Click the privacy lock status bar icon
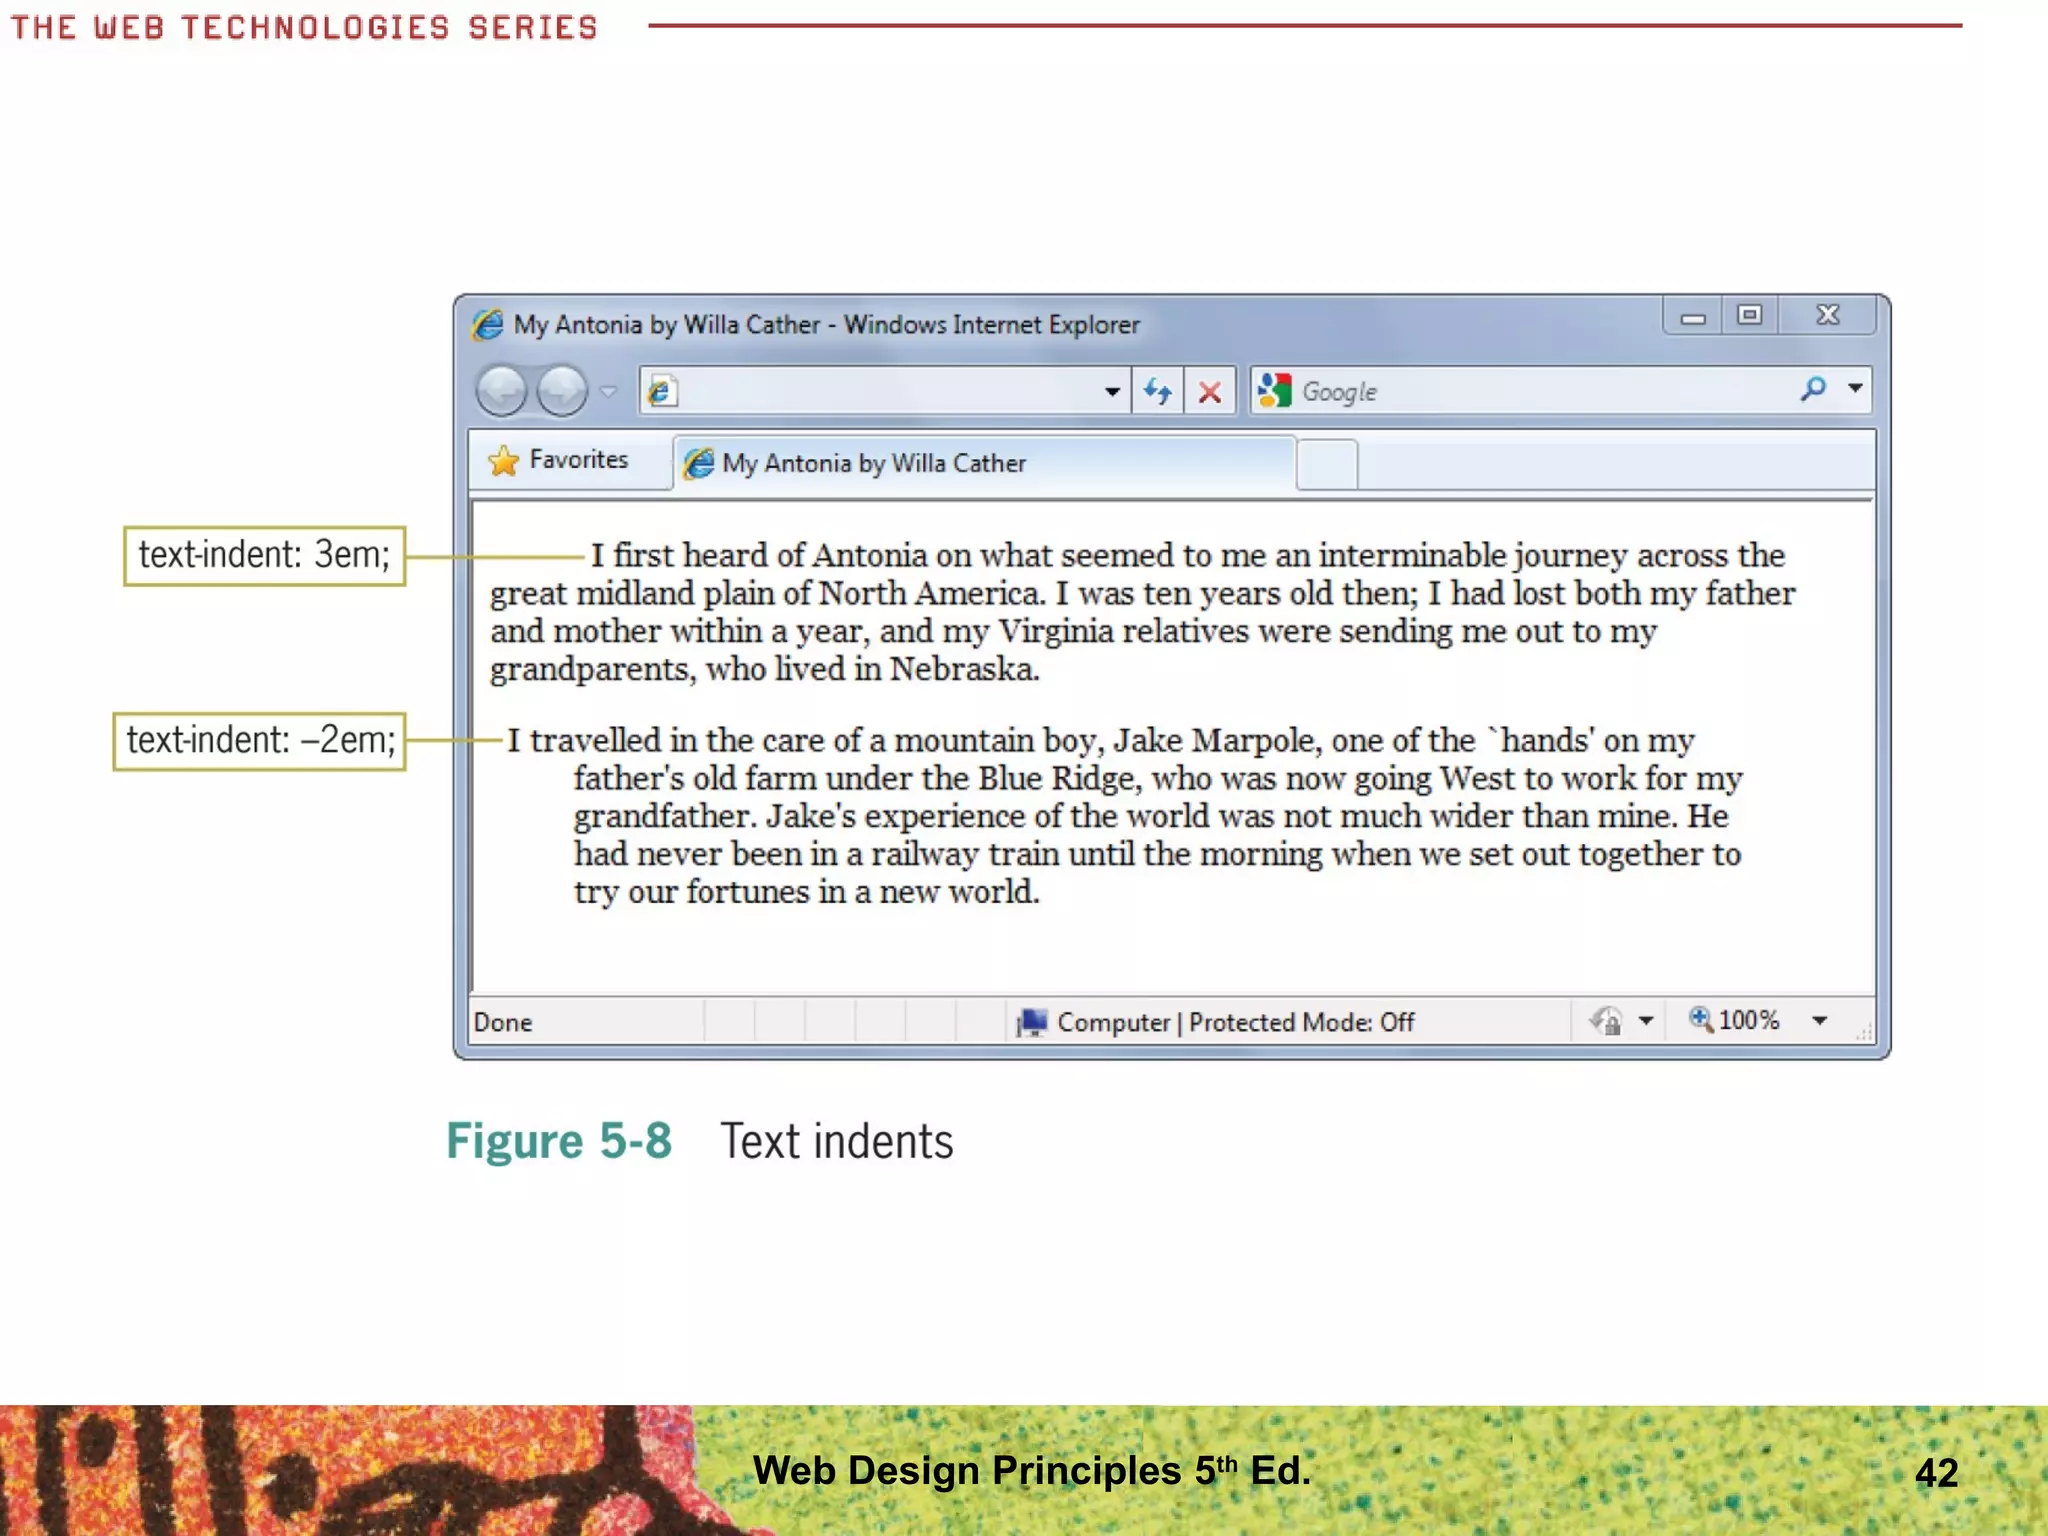The height and width of the screenshot is (1536, 2048). 1607,1021
